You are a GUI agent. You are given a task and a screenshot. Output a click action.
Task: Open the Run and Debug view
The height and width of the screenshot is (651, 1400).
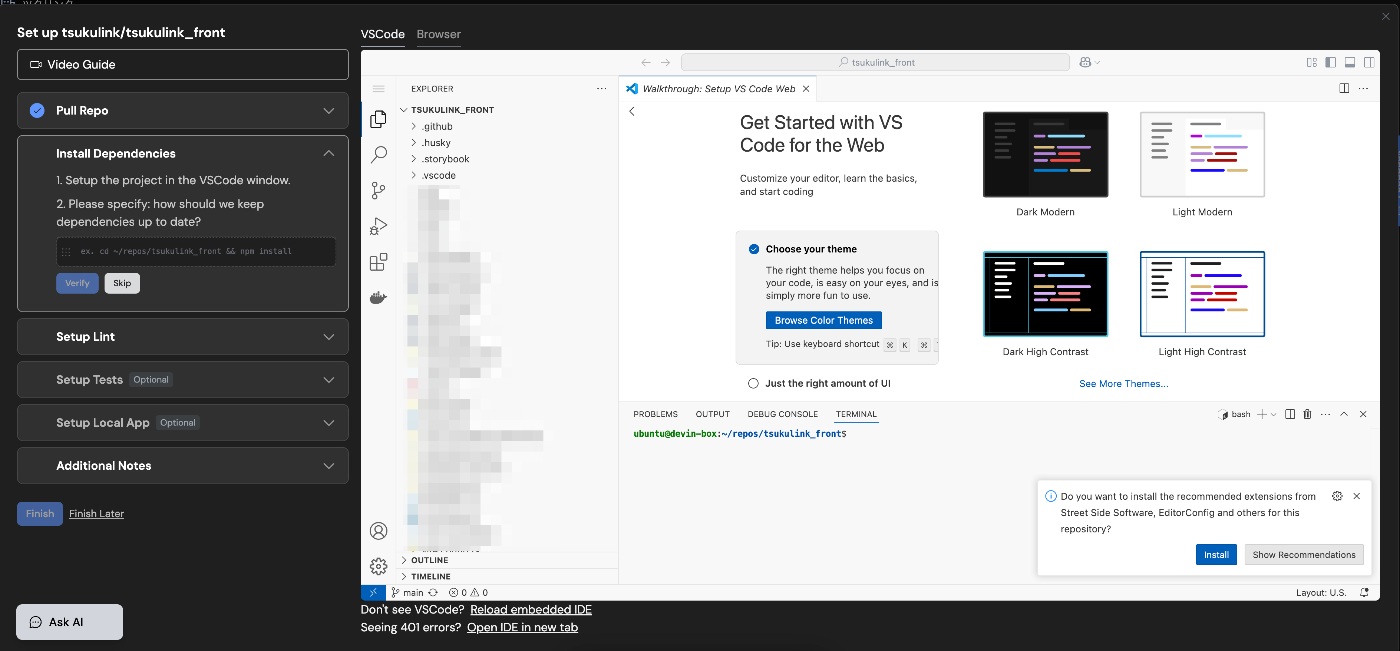378,226
